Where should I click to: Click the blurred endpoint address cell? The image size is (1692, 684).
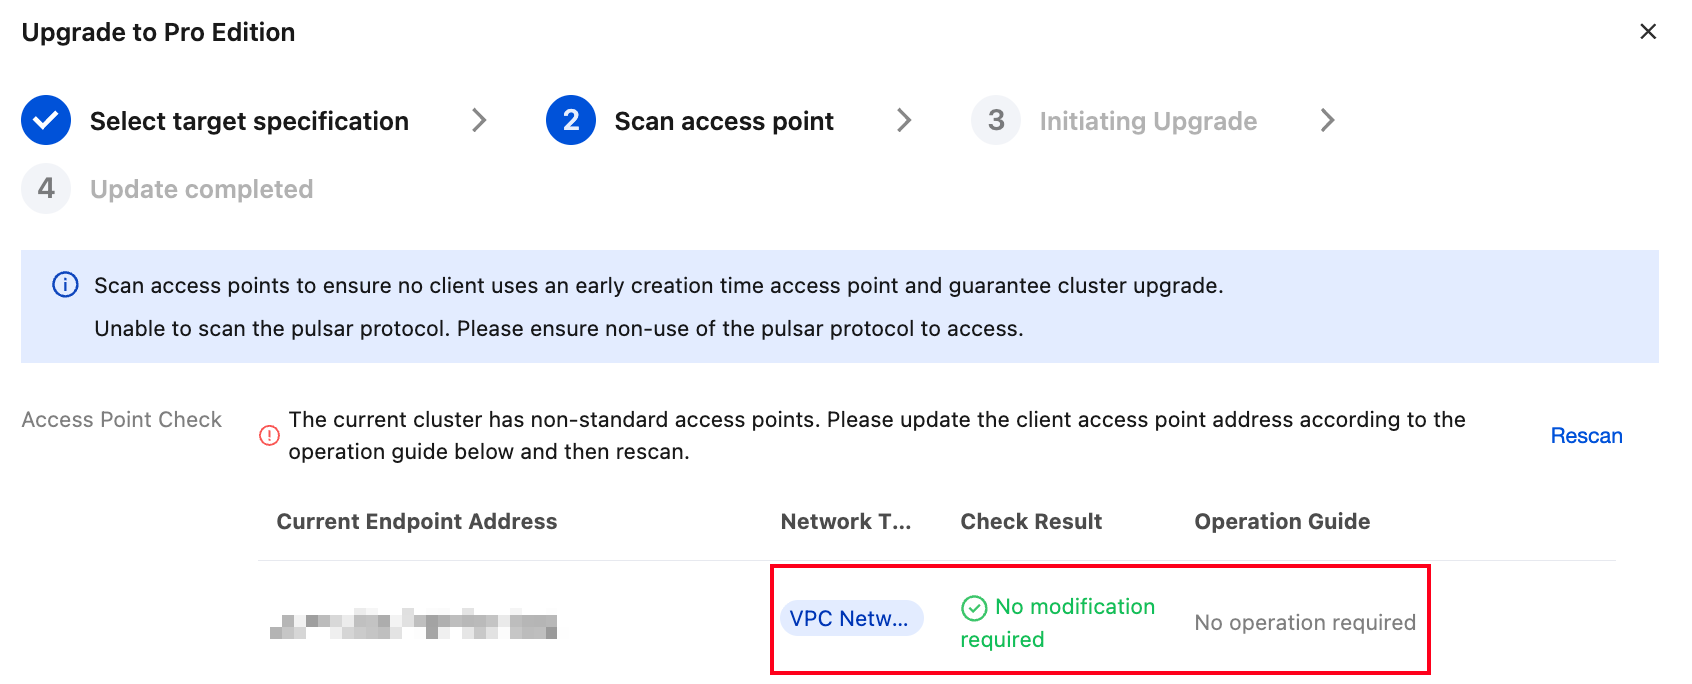414,624
